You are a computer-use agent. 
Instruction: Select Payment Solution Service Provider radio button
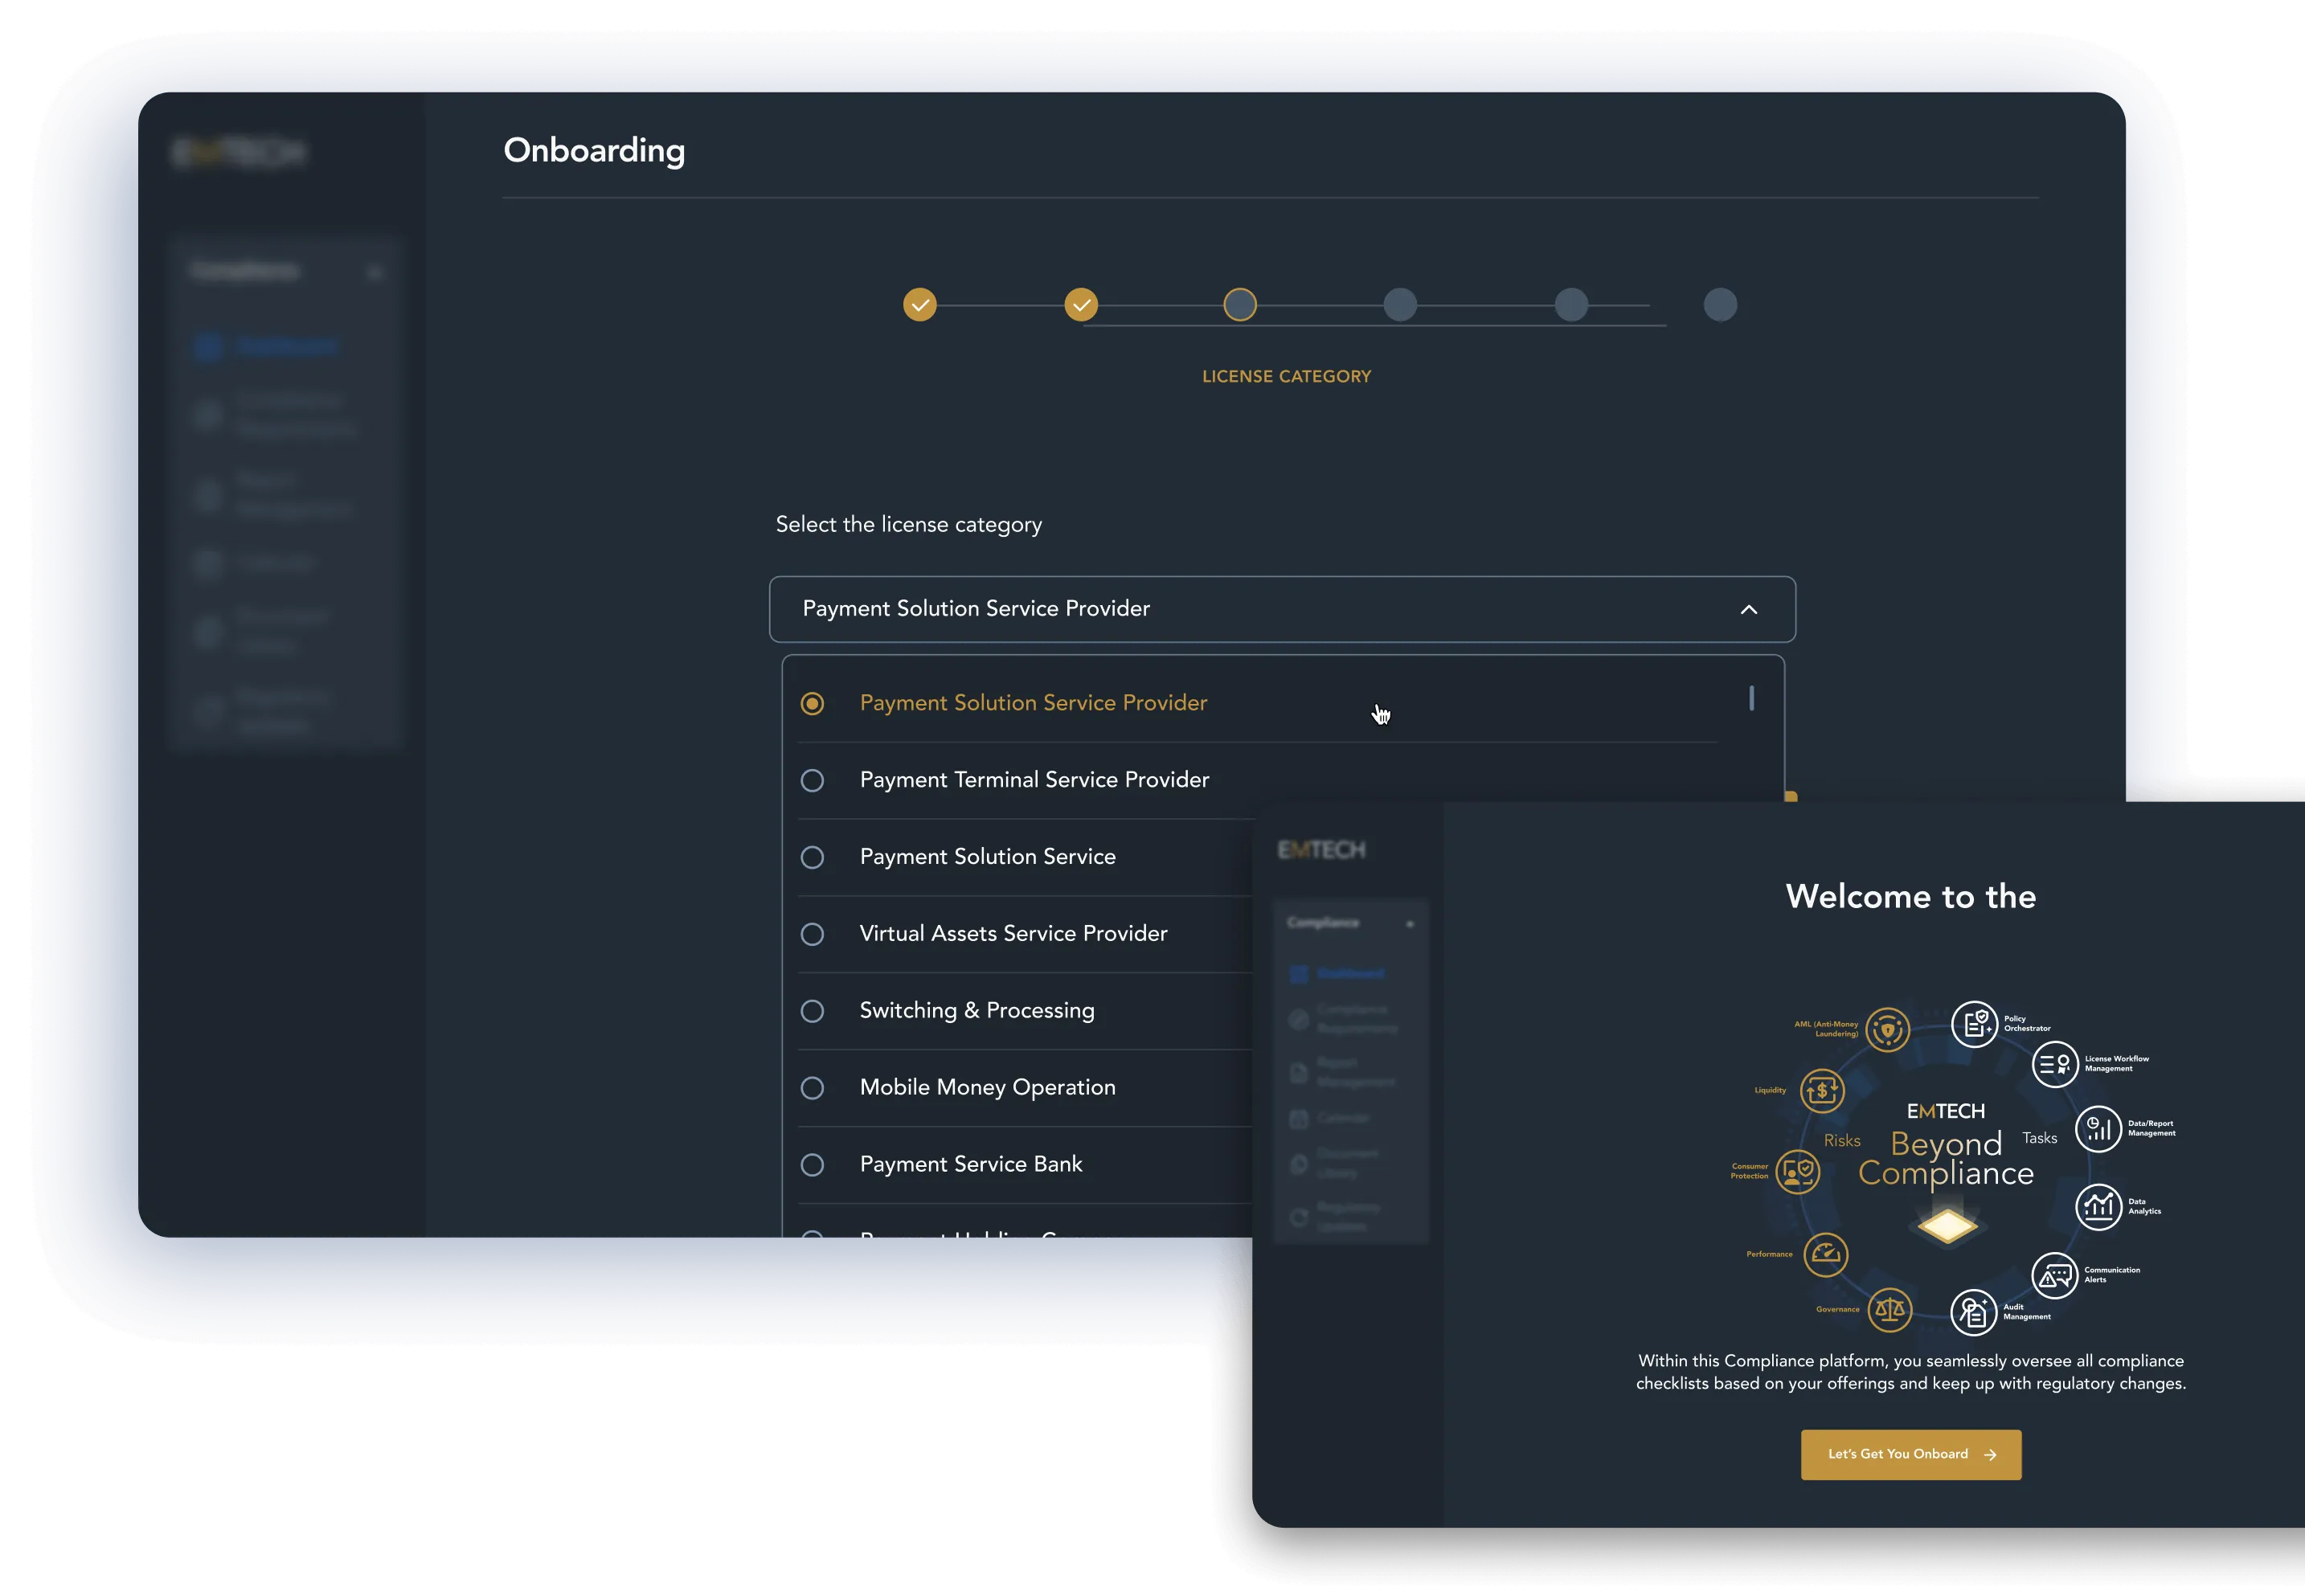pyautogui.click(x=811, y=702)
